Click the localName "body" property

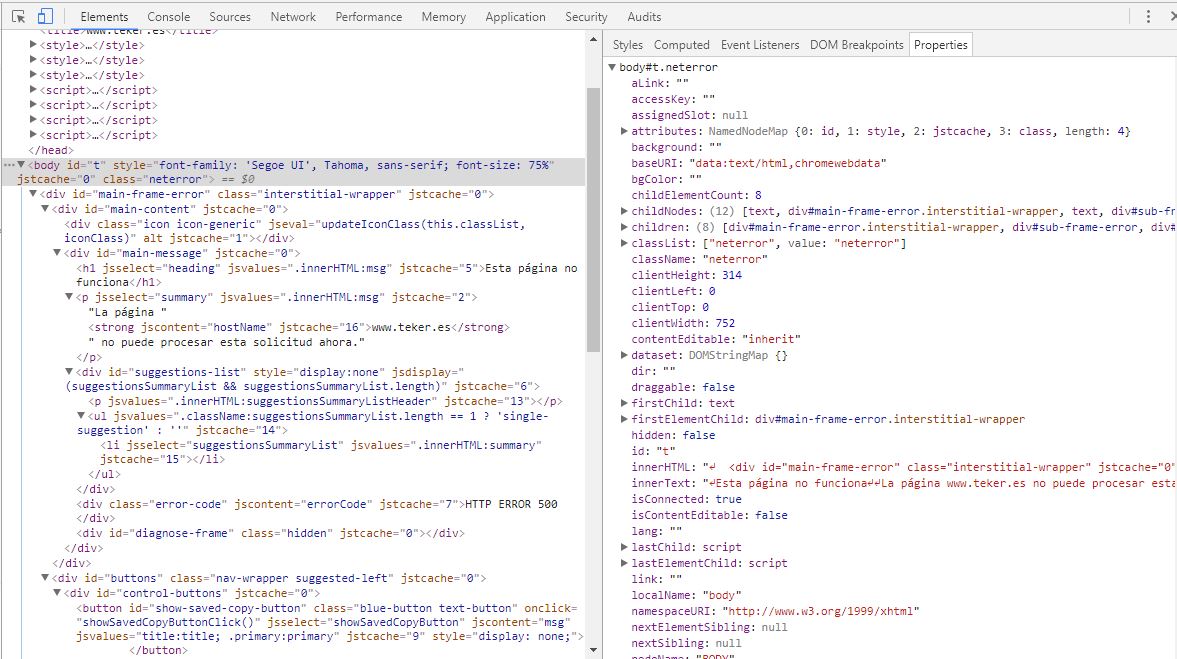(x=686, y=595)
